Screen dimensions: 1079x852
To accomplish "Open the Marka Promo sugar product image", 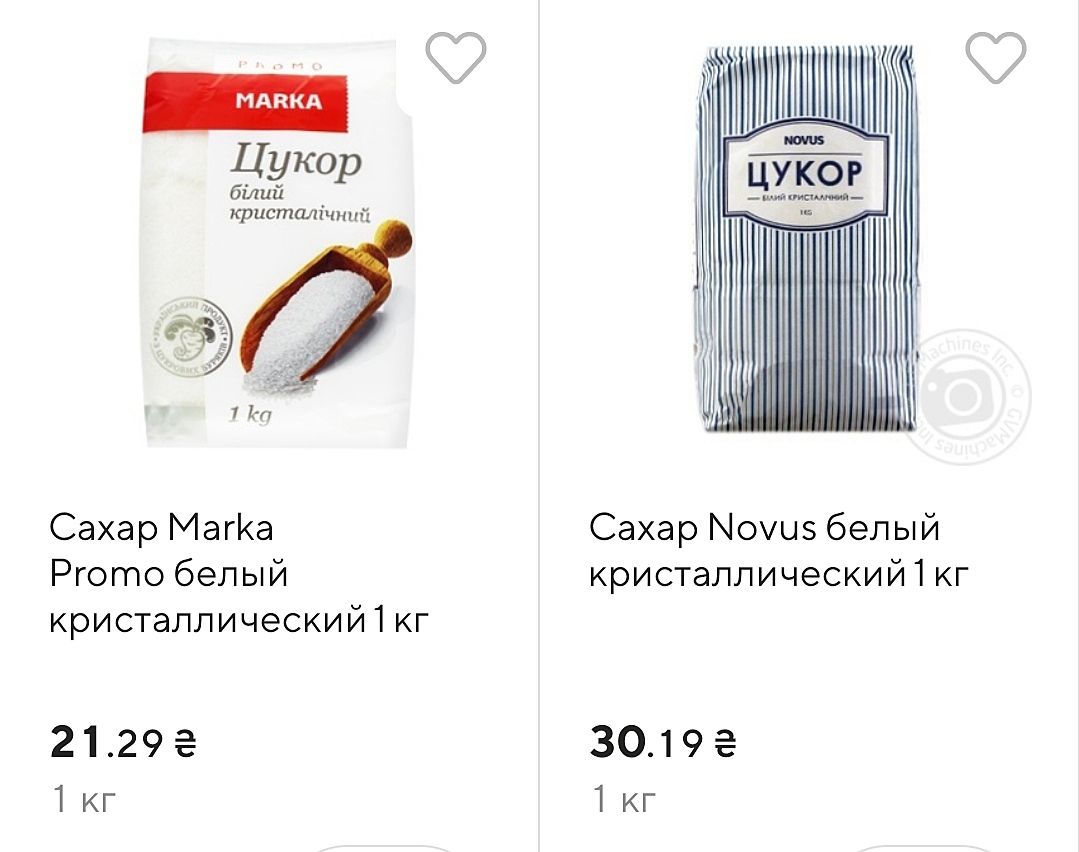I will coord(279,243).
